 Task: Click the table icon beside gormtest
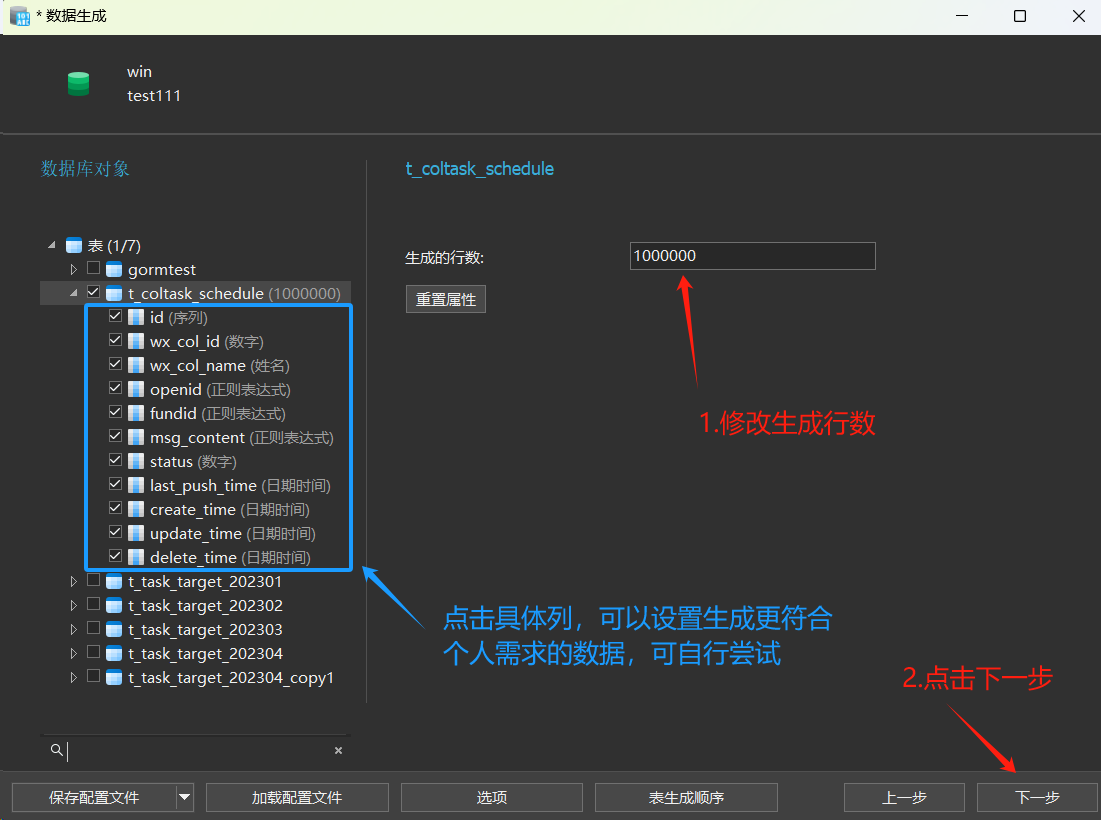tap(114, 270)
